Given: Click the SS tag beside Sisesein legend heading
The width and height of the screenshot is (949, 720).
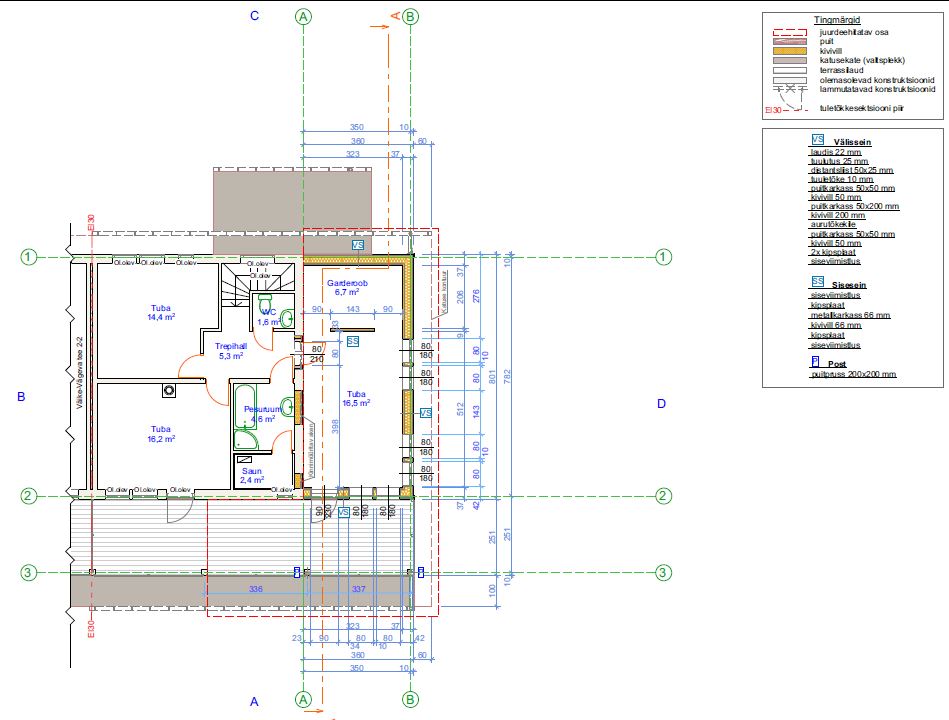Looking at the screenshot, I should [817, 283].
